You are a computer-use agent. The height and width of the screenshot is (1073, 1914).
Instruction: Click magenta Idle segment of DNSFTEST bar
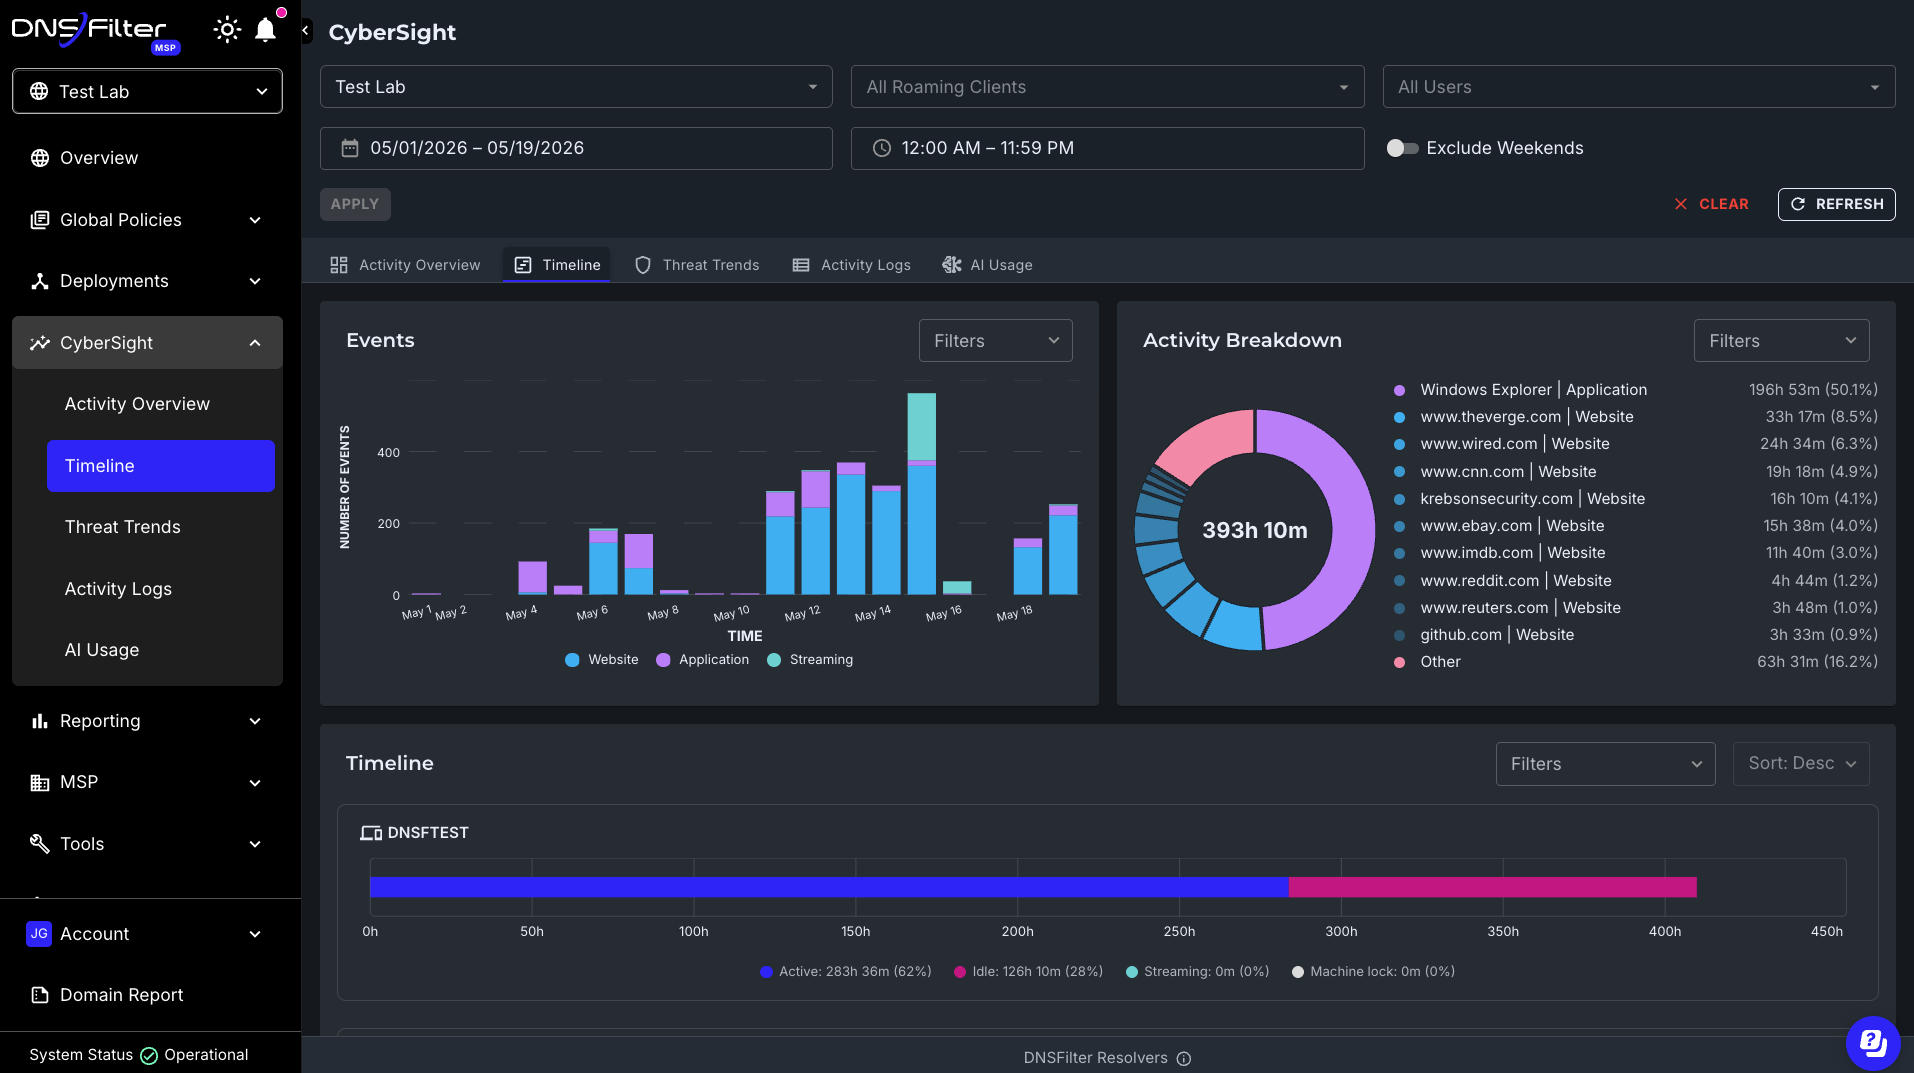[1493, 887]
